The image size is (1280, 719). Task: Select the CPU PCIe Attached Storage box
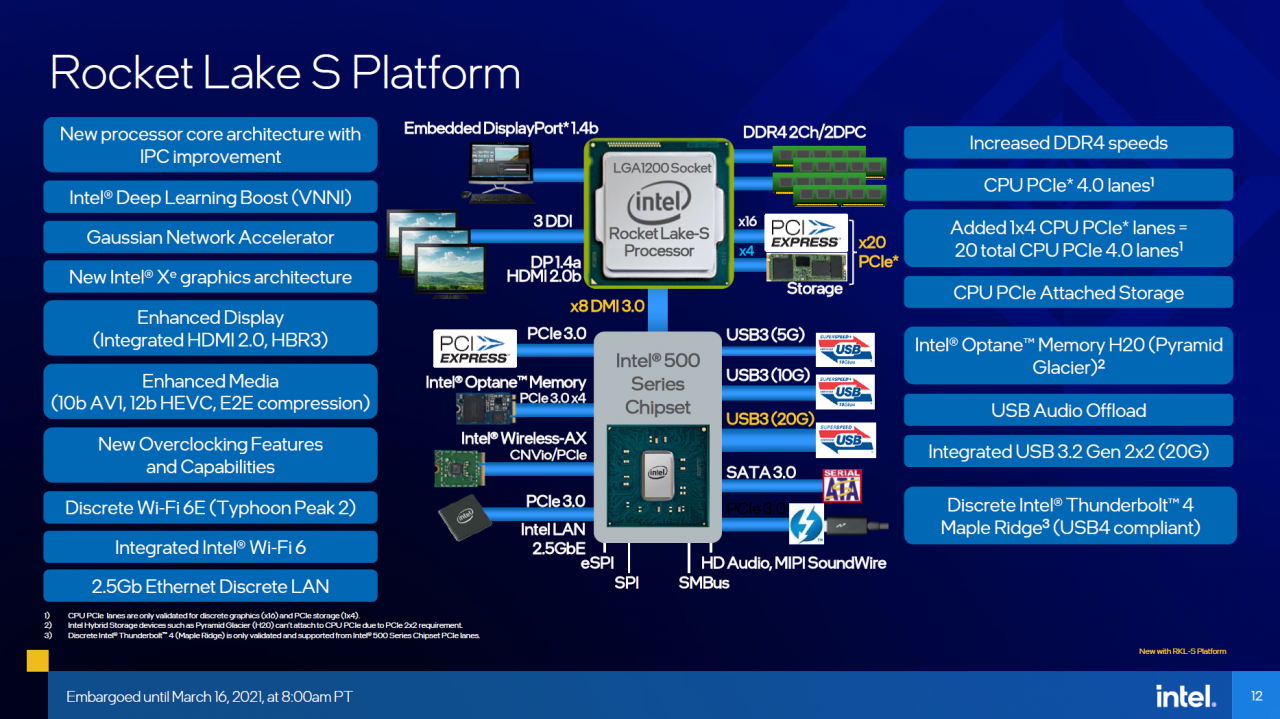(1068, 293)
